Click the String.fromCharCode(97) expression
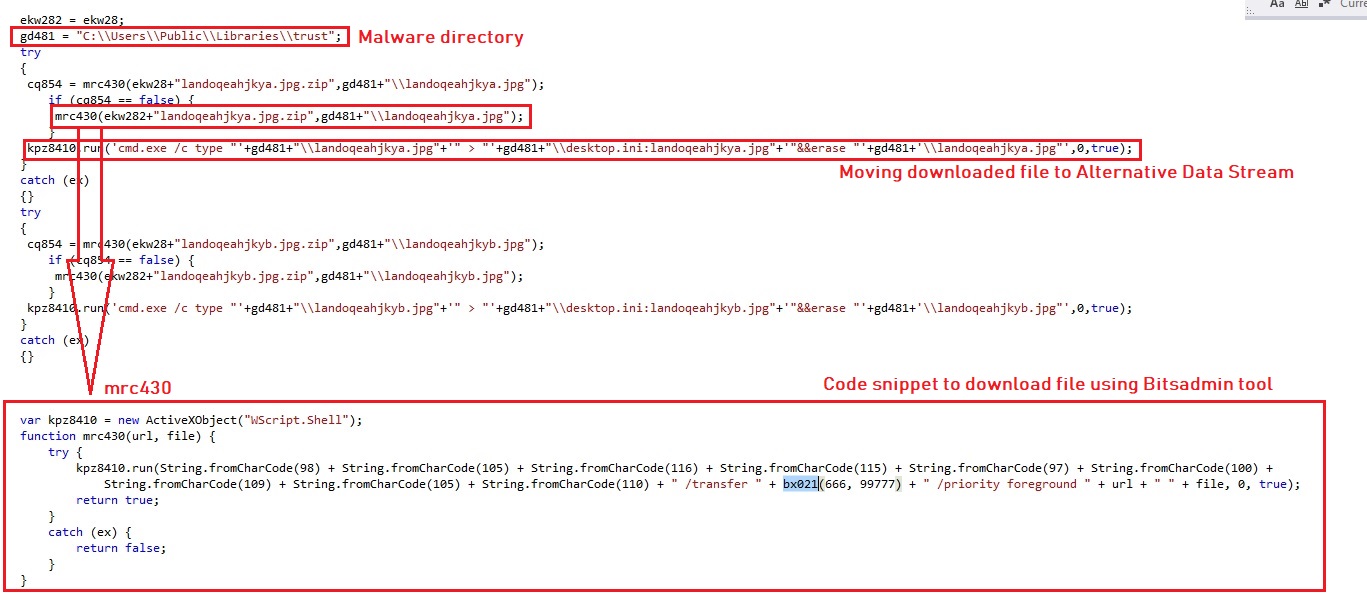The image size is (1367, 598). point(993,468)
